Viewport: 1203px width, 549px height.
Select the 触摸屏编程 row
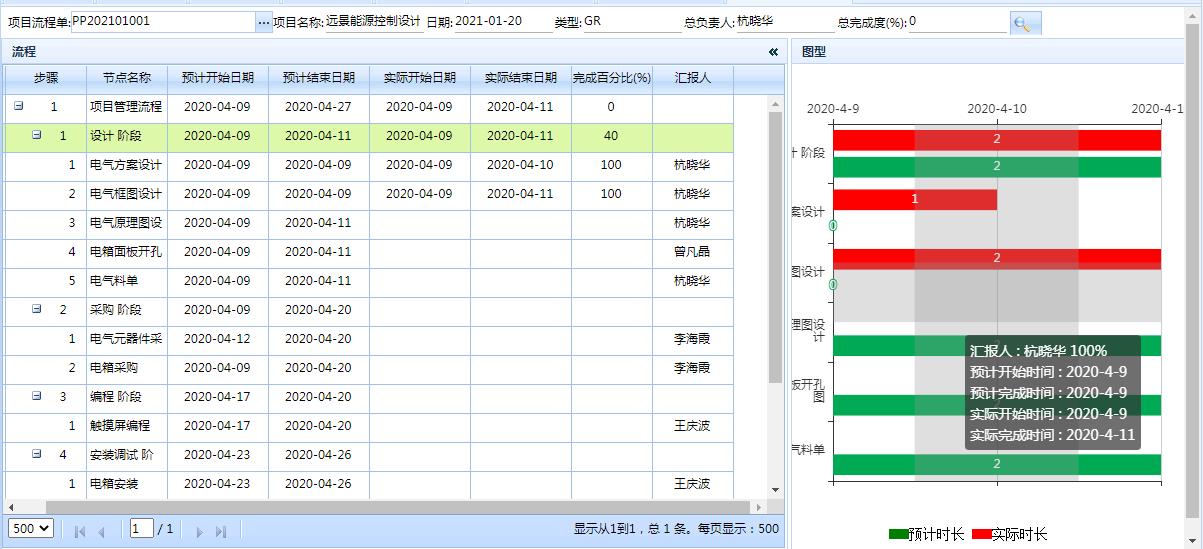pos(369,426)
